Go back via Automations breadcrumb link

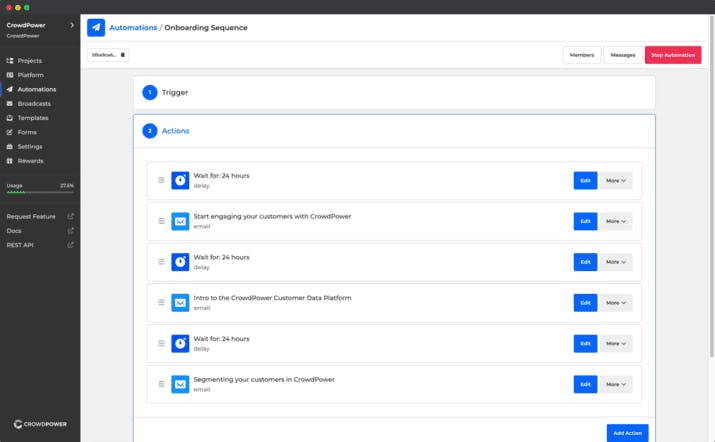(x=133, y=27)
